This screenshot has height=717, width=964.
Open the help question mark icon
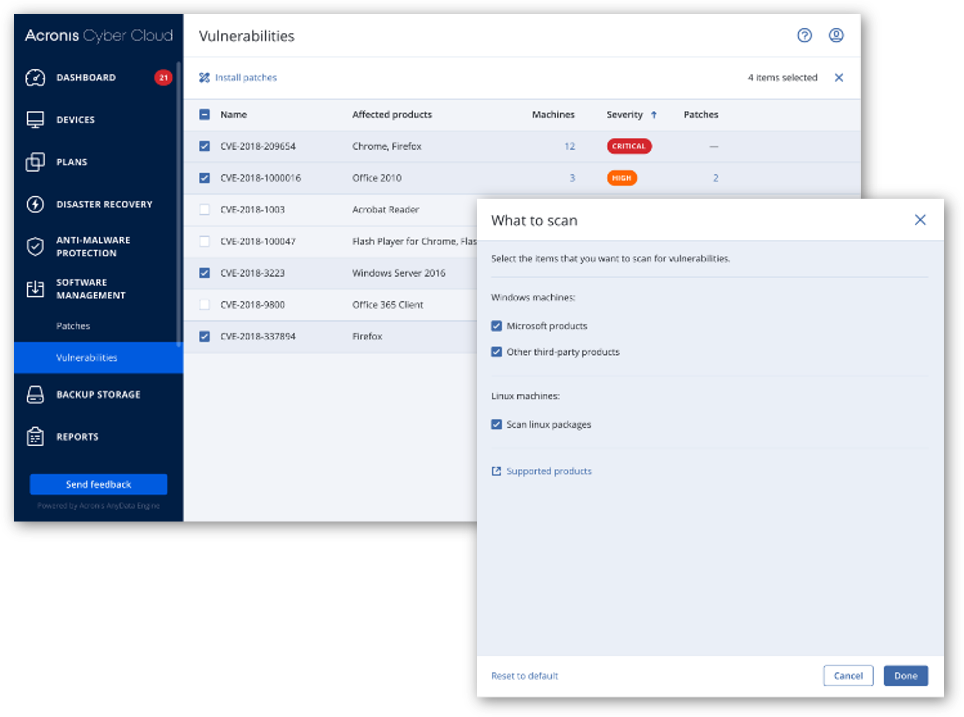pyautogui.click(x=804, y=36)
